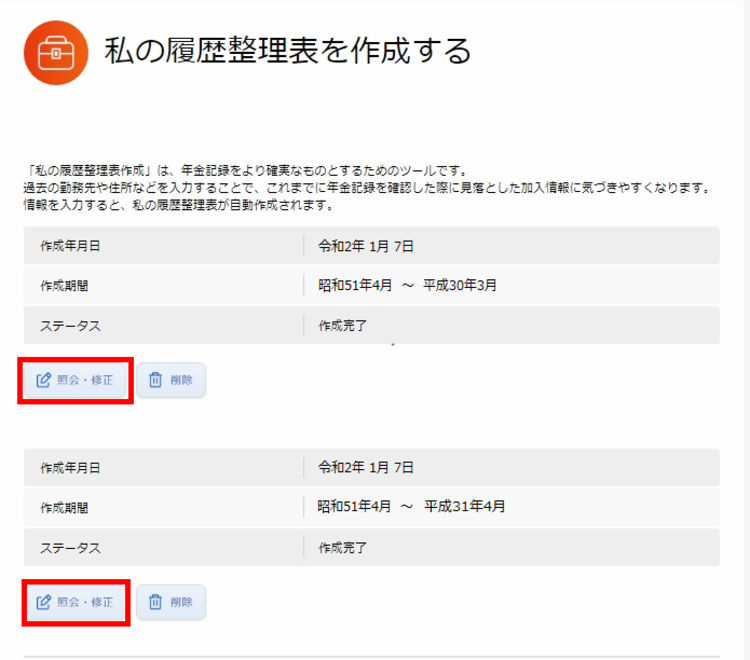The width and height of the screenshot is (750, 660).
Task: Click the 削除 button for the 平成30年3月 record
Action: [x=171, y=380]
